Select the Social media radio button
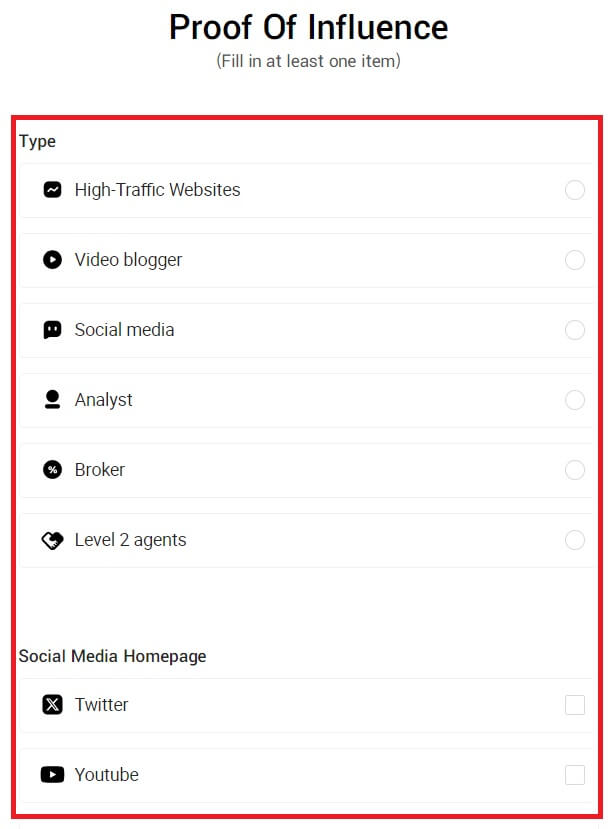 [x=575, y=330]
